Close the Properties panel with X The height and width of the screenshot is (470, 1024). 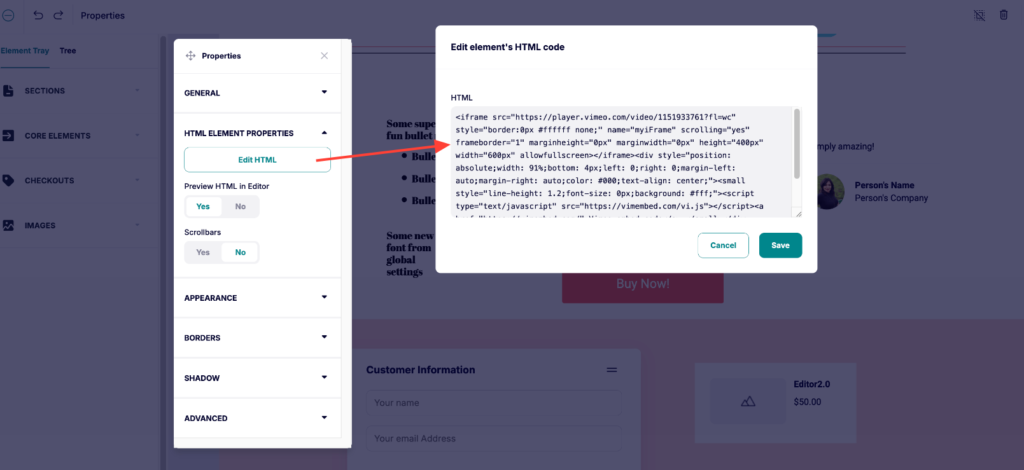coord(324,56)
